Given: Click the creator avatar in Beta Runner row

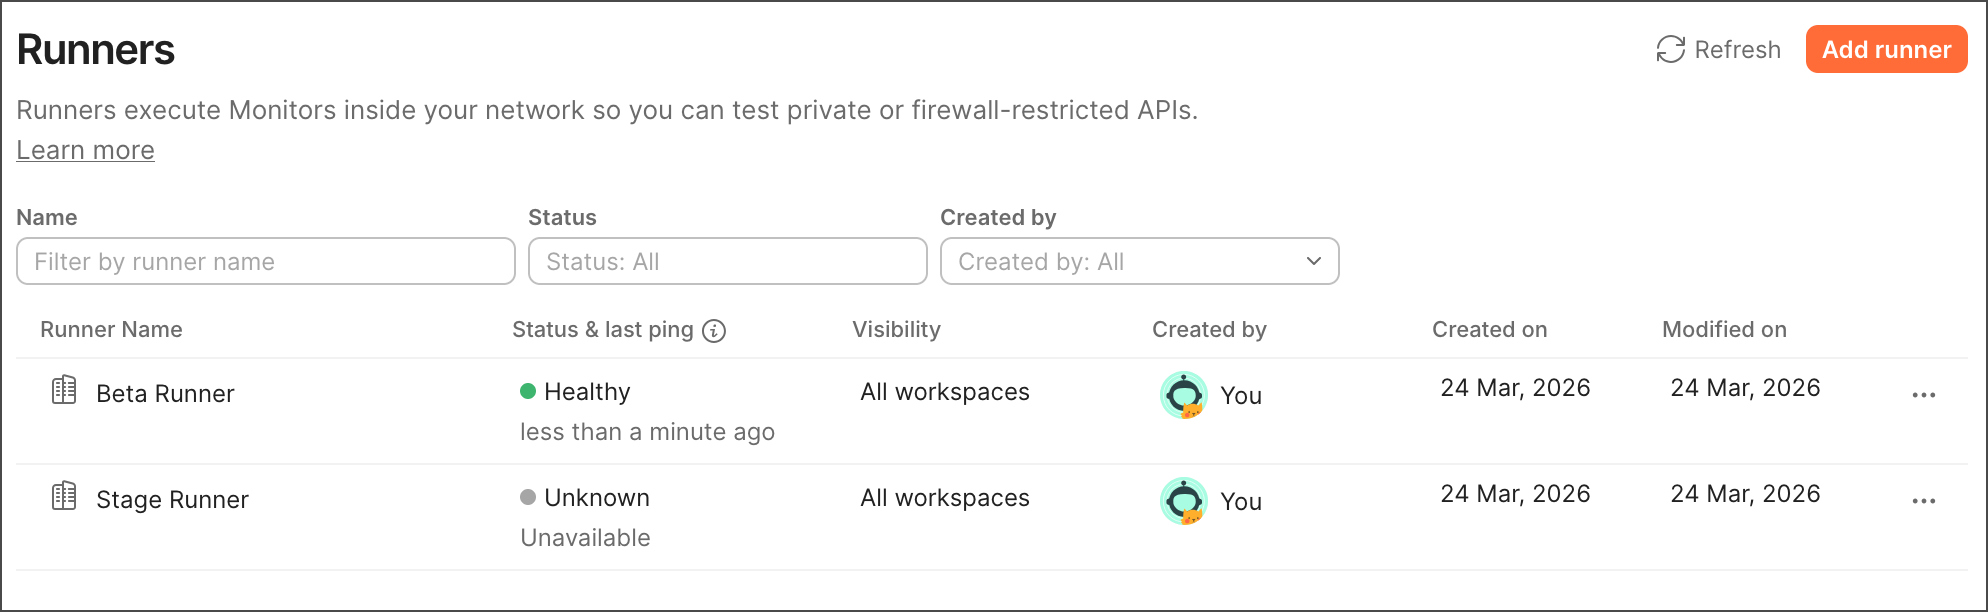Looking at the screenshot, I should click(x=1184, y=395).
